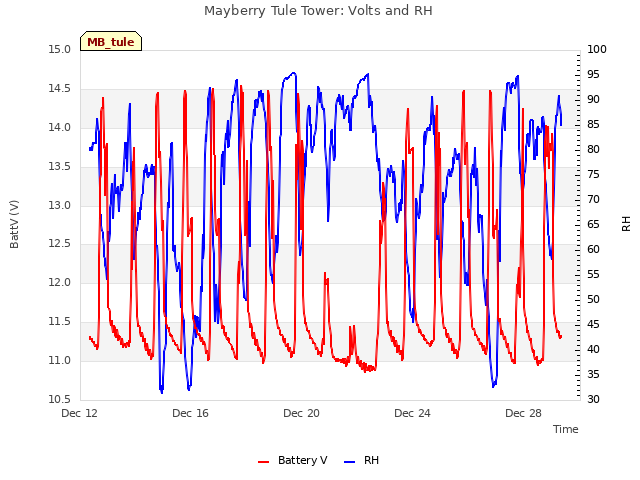This screenshot has width=640, height=480.
Task: Click the 60 right axis value
Action: [593, 249]
